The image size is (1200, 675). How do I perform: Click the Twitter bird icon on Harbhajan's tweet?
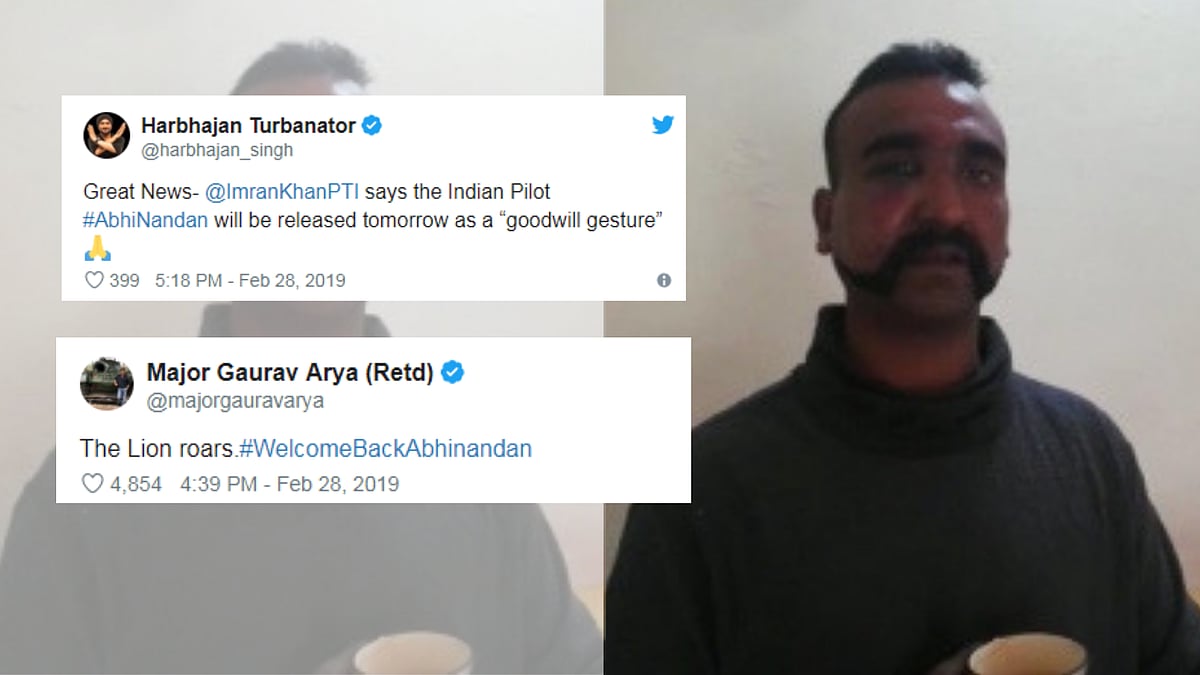pos(662,125)
